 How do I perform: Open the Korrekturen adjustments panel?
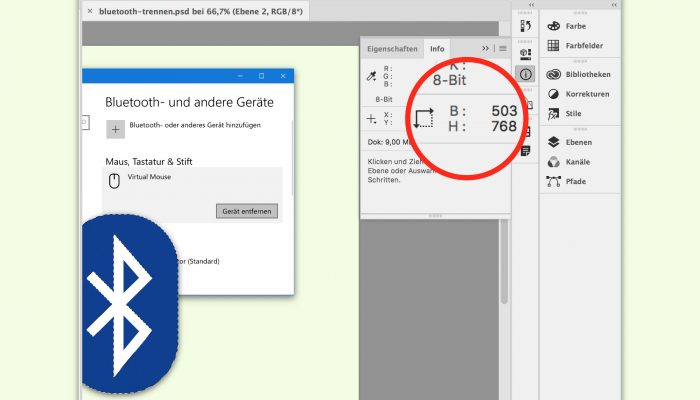pos(578,94)
